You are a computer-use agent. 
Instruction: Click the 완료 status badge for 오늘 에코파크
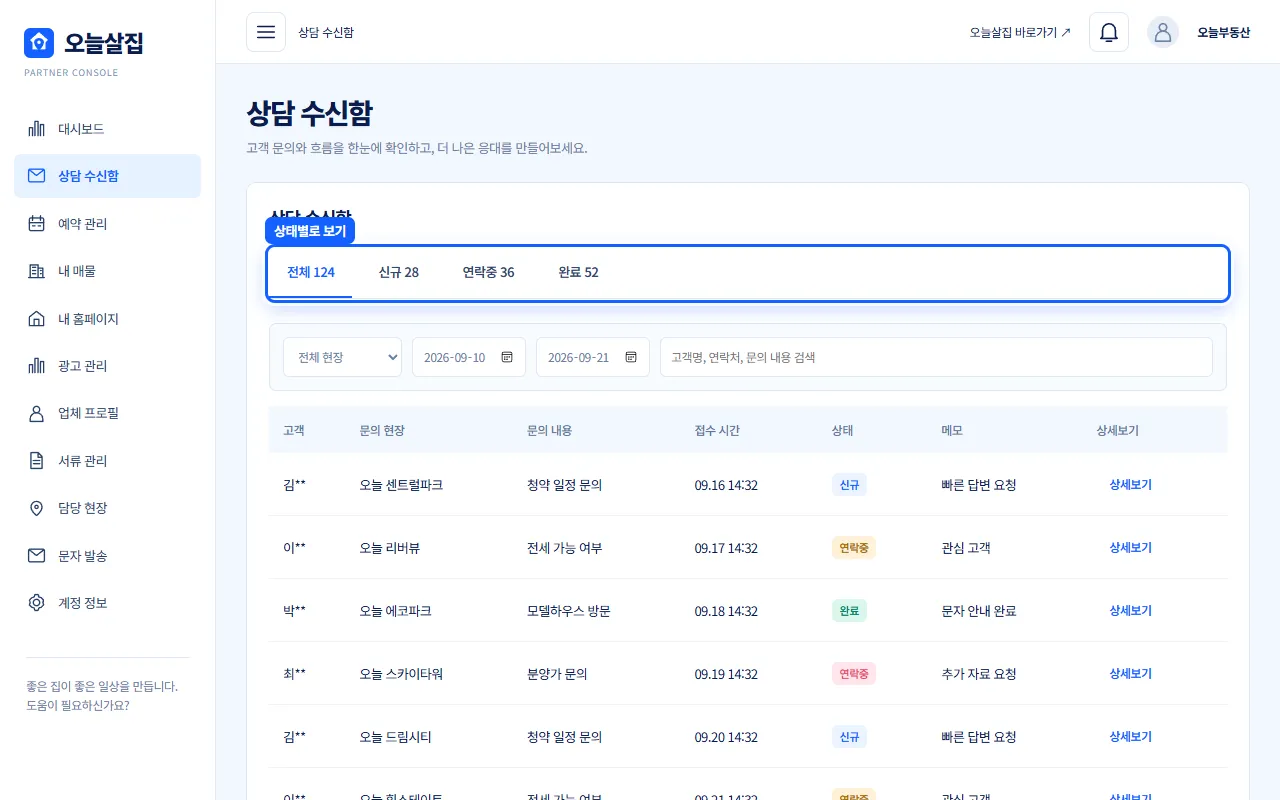click(x=849, y=611)
